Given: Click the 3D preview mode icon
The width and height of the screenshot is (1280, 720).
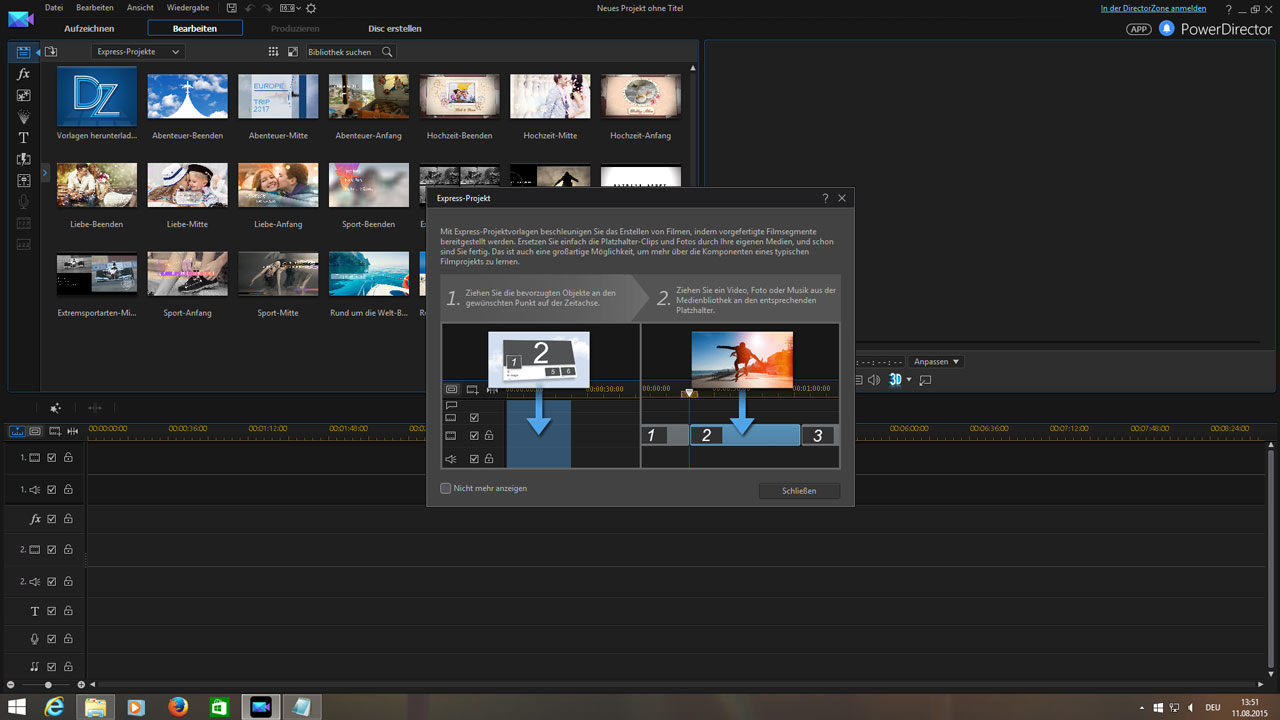Looking at the screenshot, I should point(896,380).
